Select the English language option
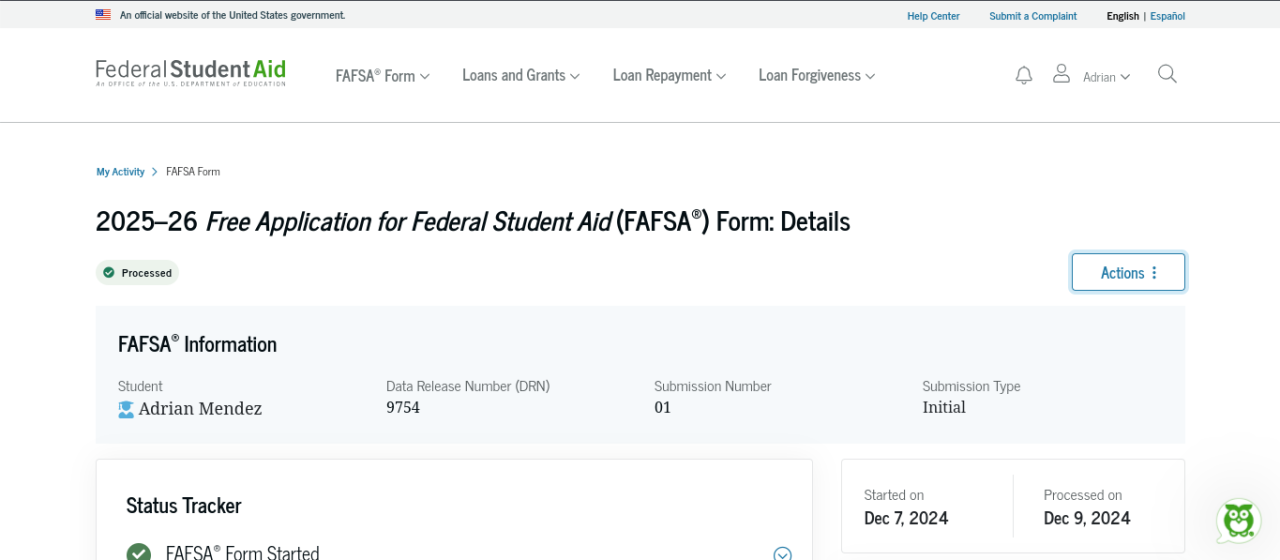 [x=1122, y=16]
